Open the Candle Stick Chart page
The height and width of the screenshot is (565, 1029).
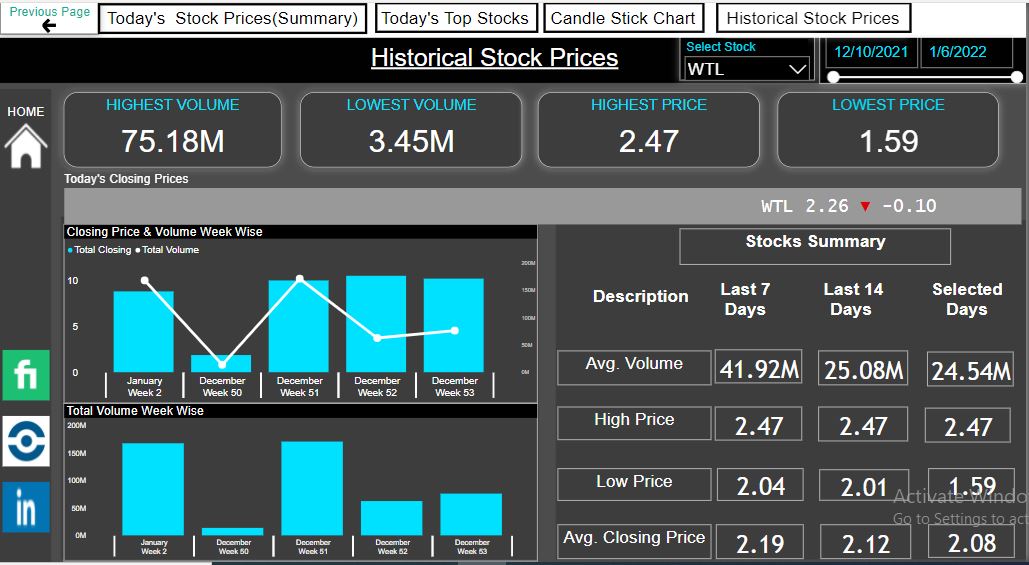[x=623, y=18]
